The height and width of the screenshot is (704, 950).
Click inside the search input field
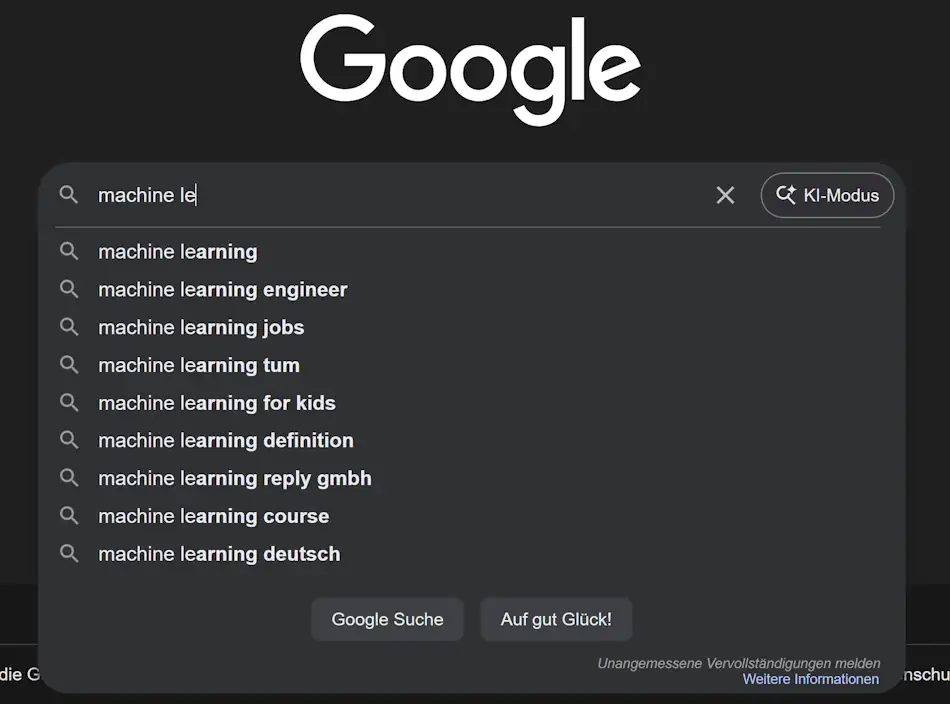300,195
